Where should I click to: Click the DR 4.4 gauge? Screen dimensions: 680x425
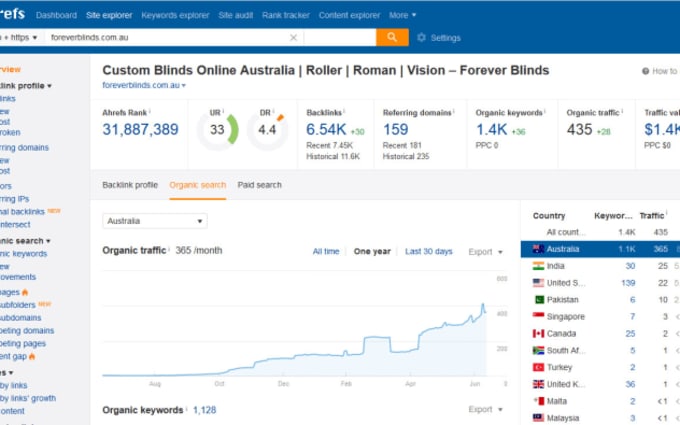pos(268,130)
